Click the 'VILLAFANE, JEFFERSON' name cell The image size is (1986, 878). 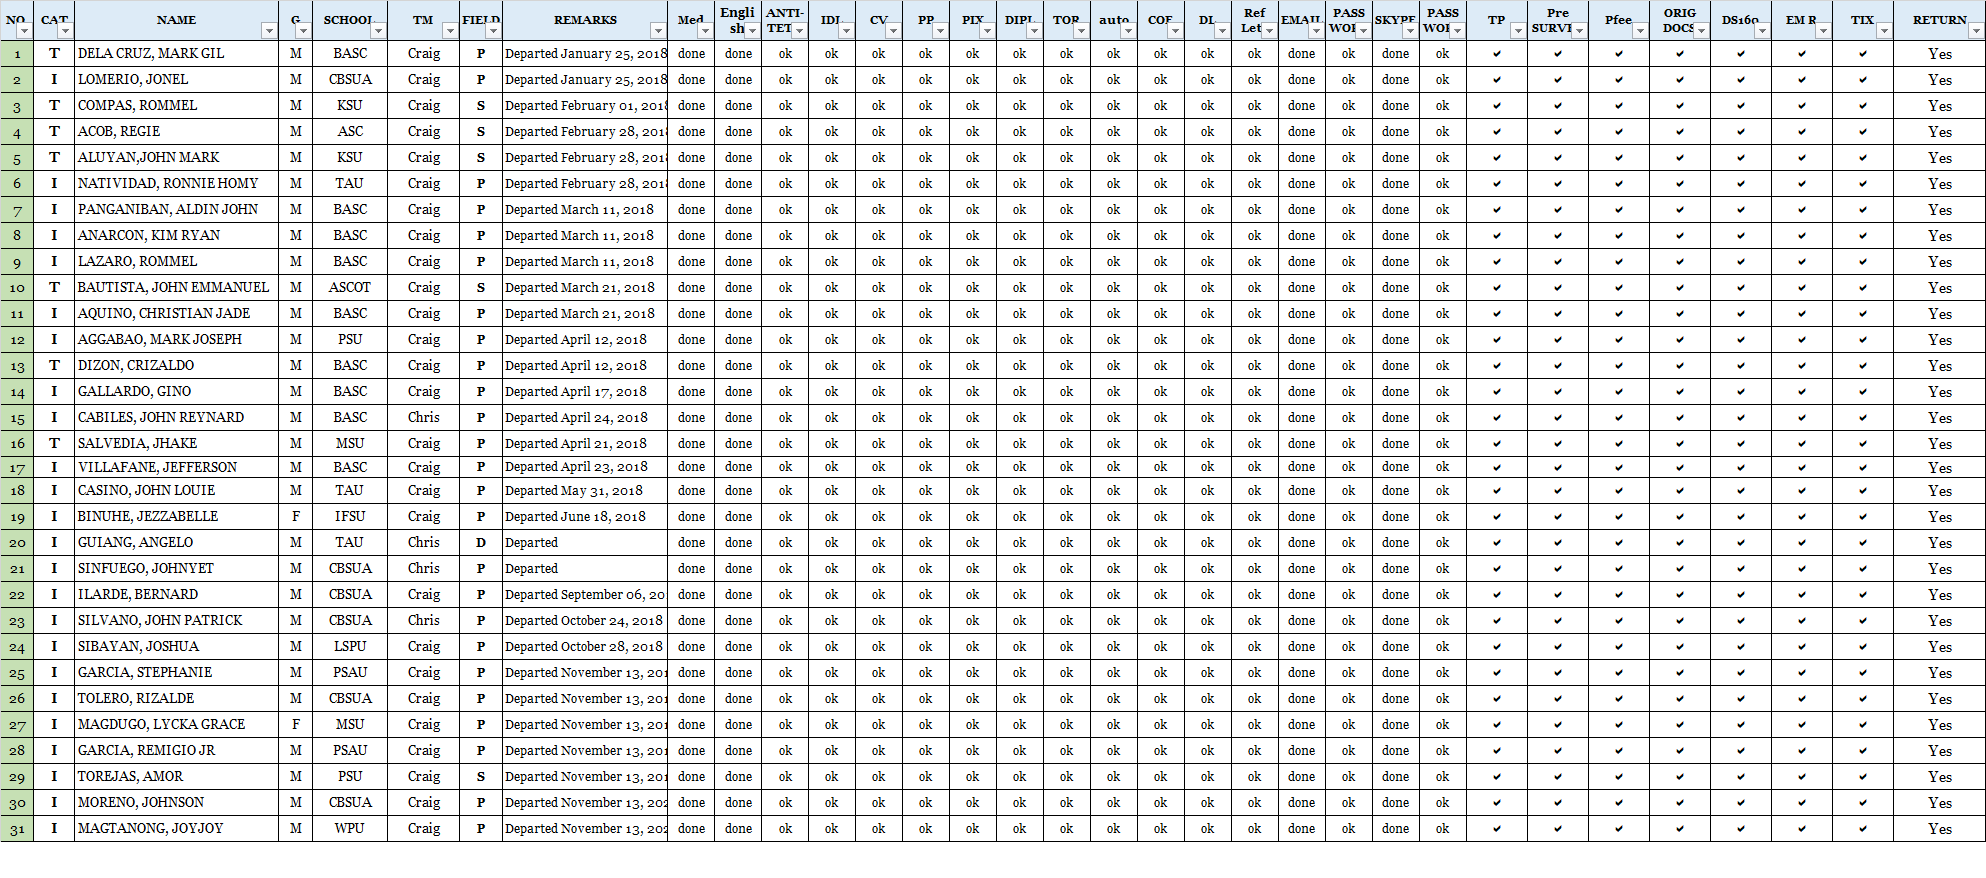(x=176, y=467)
